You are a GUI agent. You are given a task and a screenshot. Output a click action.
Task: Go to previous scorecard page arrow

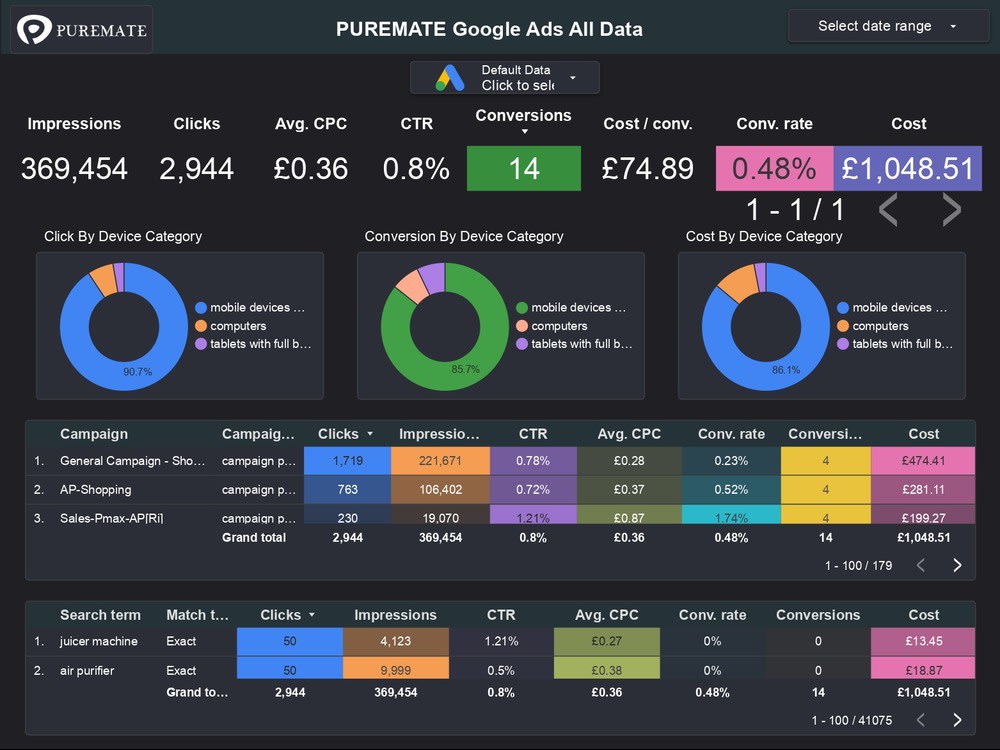tap(888, 209)
